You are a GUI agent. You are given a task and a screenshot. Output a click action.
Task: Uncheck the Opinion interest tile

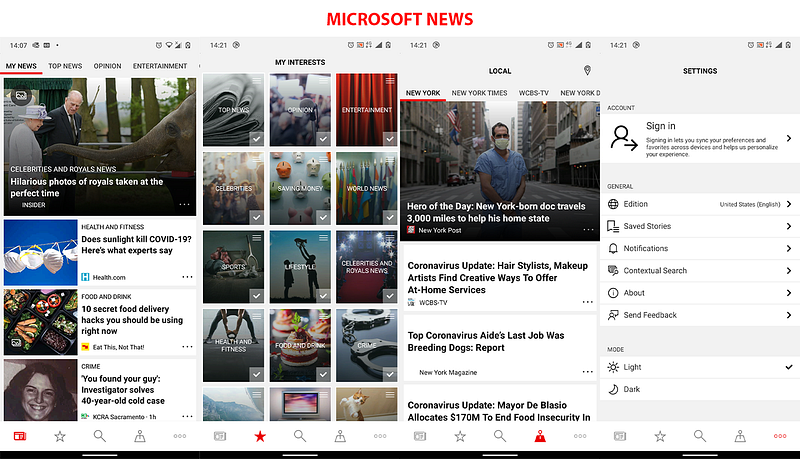tap(323, 139)
